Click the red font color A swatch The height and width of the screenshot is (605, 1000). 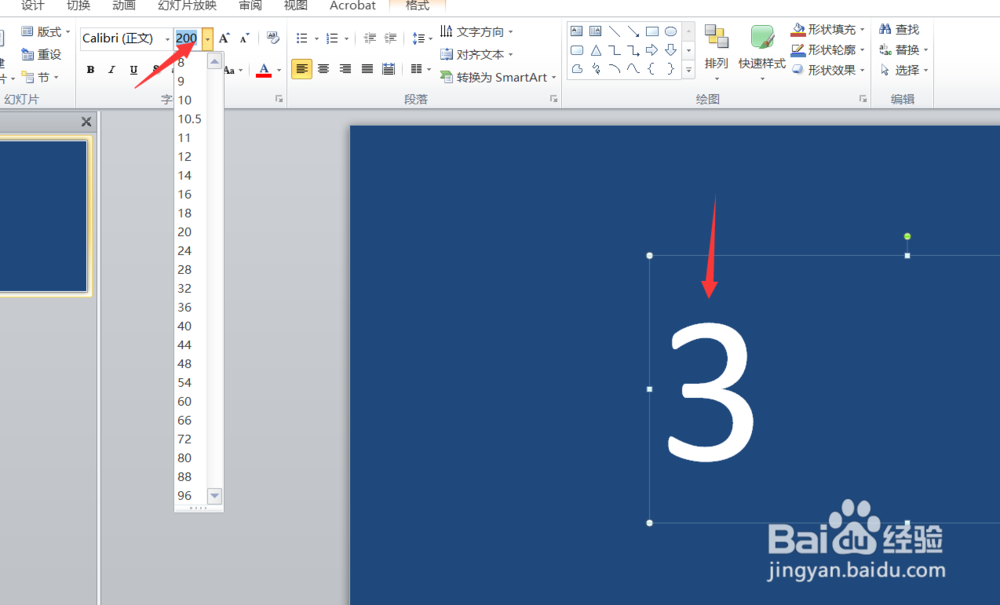click(x=263, y=70)
